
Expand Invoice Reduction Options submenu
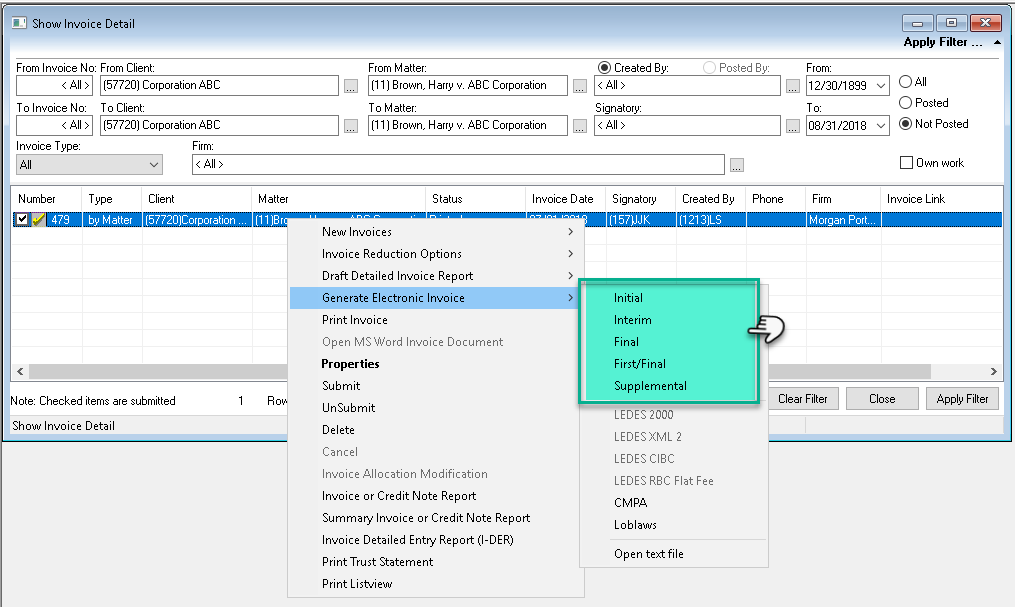tap(436, 254)
